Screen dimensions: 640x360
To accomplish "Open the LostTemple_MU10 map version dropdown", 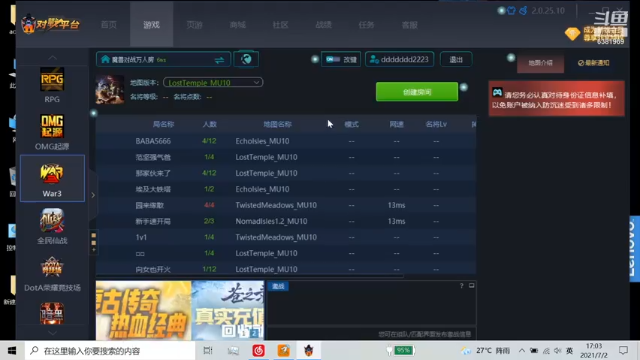I will (x=213, y=83).
